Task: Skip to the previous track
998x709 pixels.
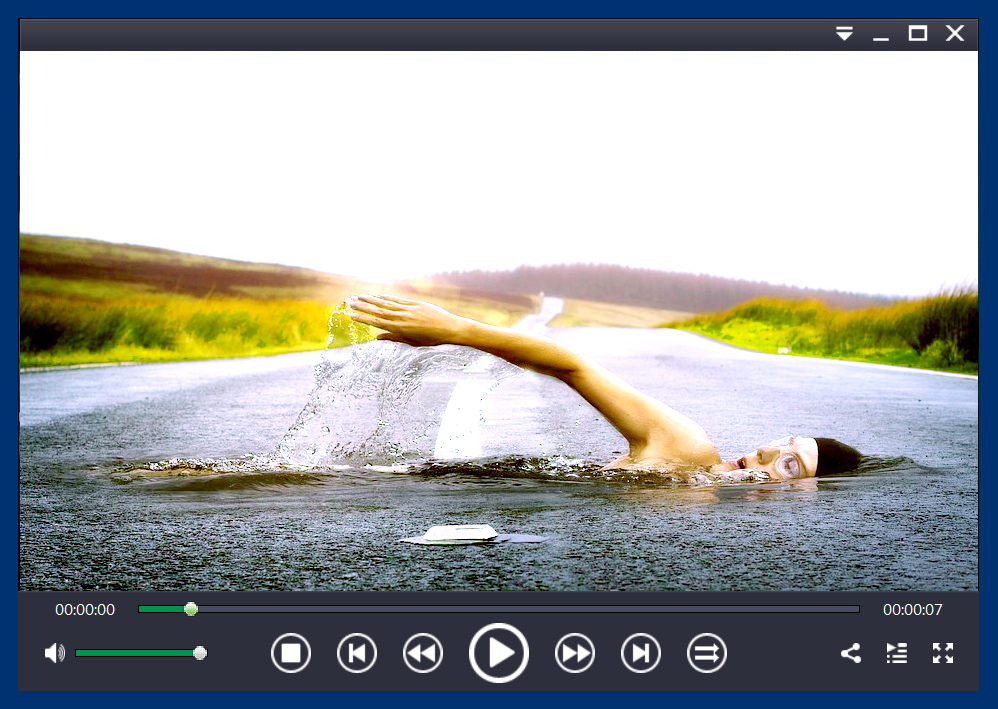Action: point(357,654)
